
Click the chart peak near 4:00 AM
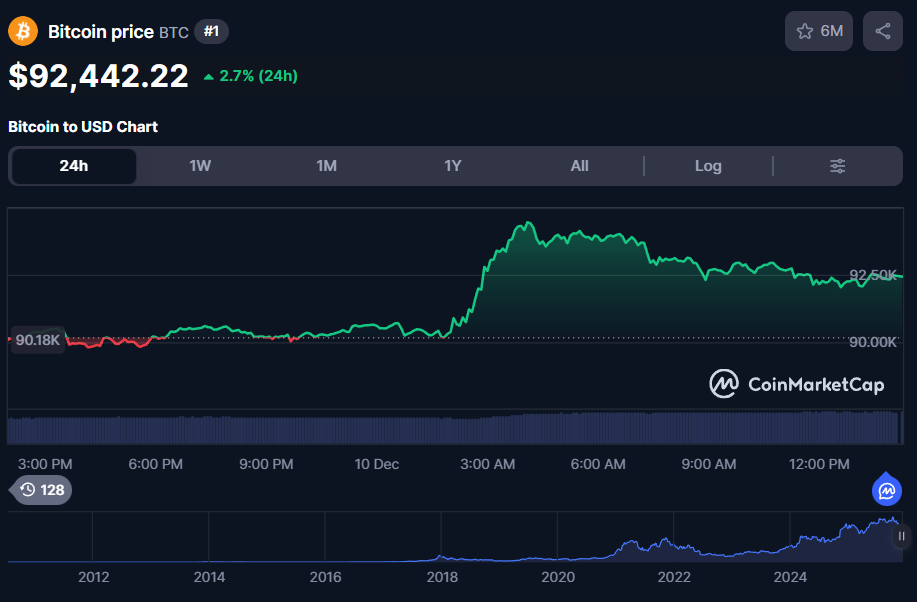529,223
